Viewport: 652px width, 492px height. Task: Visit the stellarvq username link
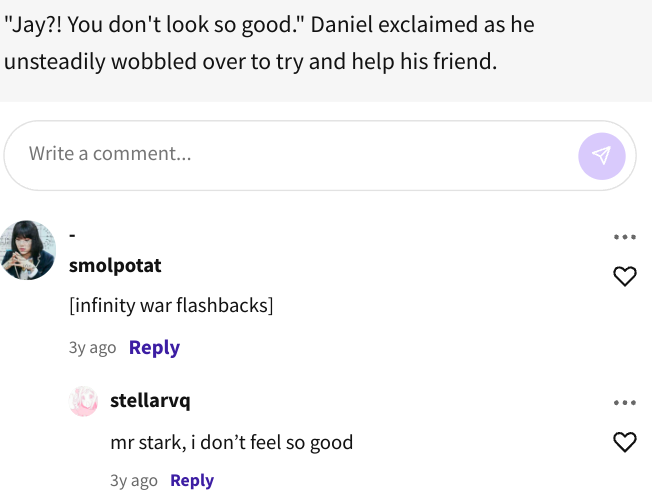click(x=150, y=401)
